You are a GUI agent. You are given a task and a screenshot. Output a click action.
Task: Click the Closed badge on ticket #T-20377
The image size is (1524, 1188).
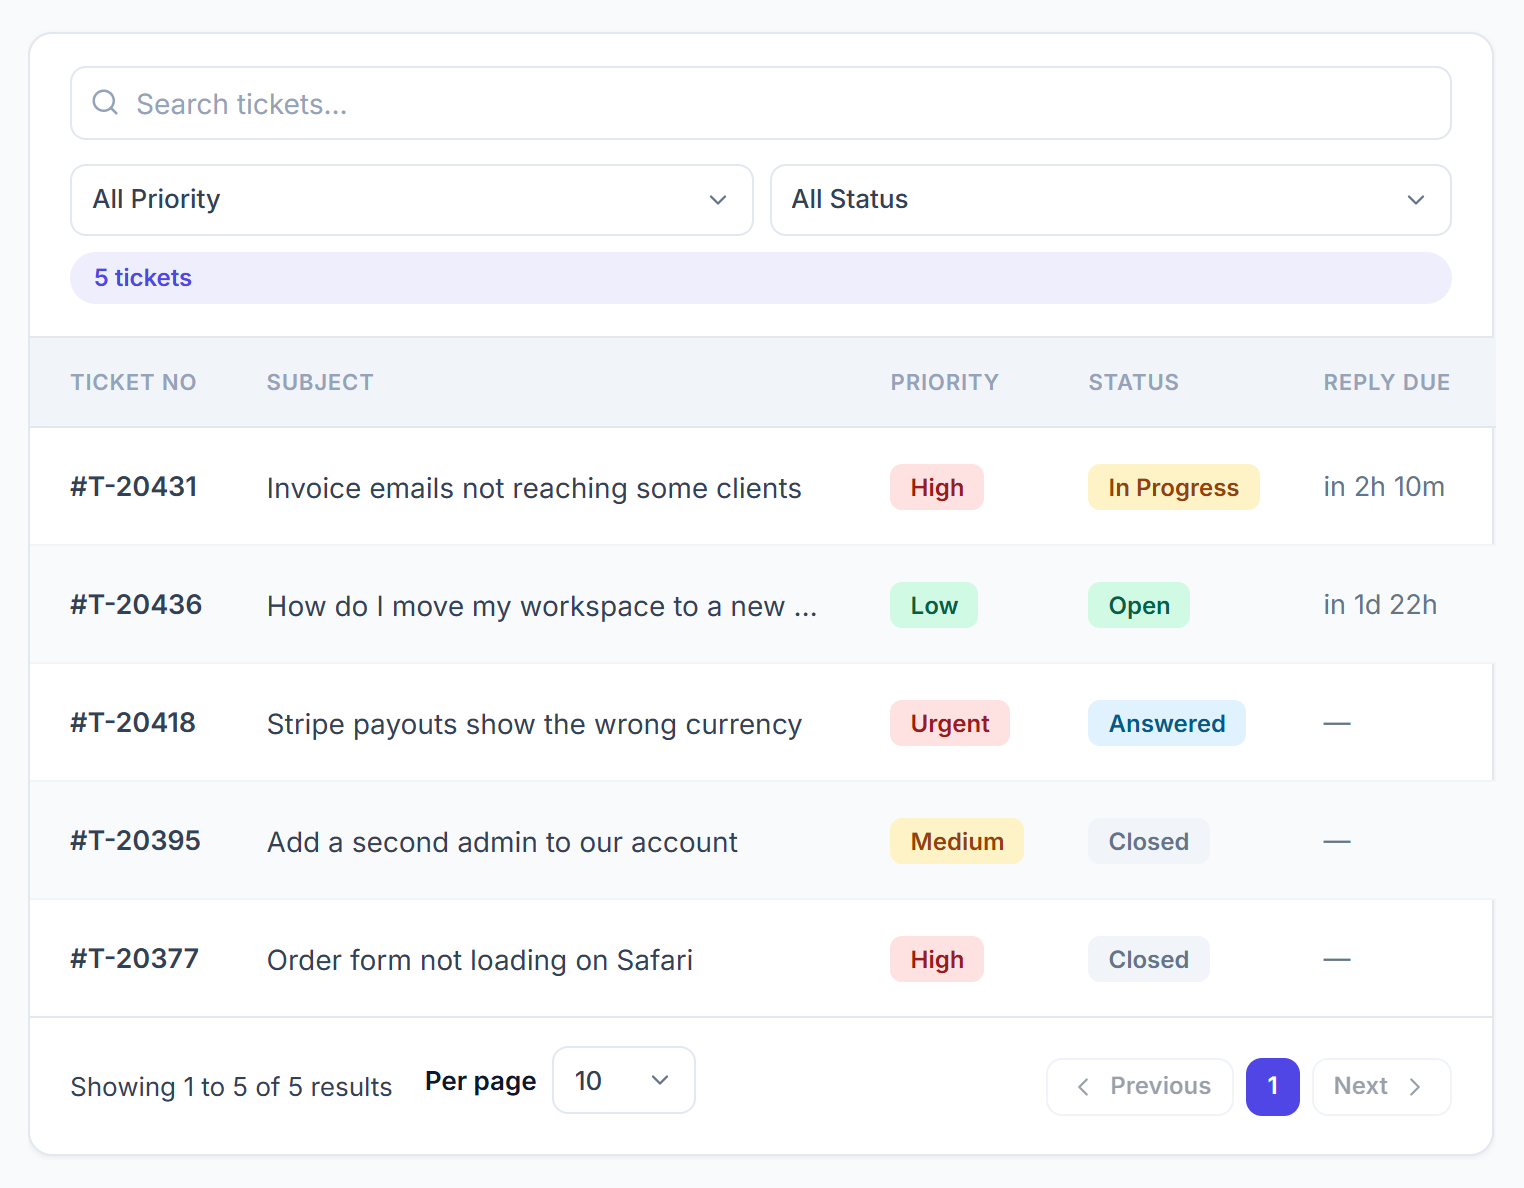pos(1149,959)
